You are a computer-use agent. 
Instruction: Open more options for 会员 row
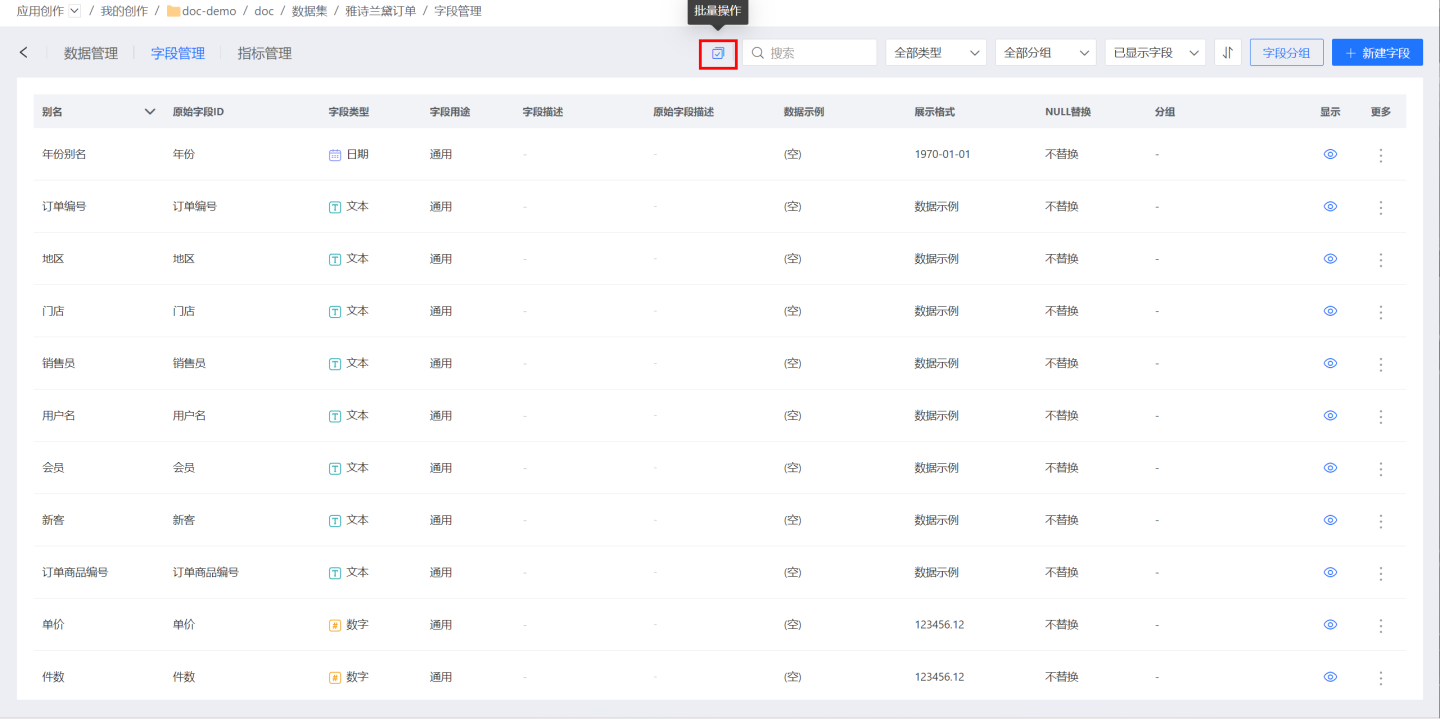pyautogui.click(x=1381, y=468)
